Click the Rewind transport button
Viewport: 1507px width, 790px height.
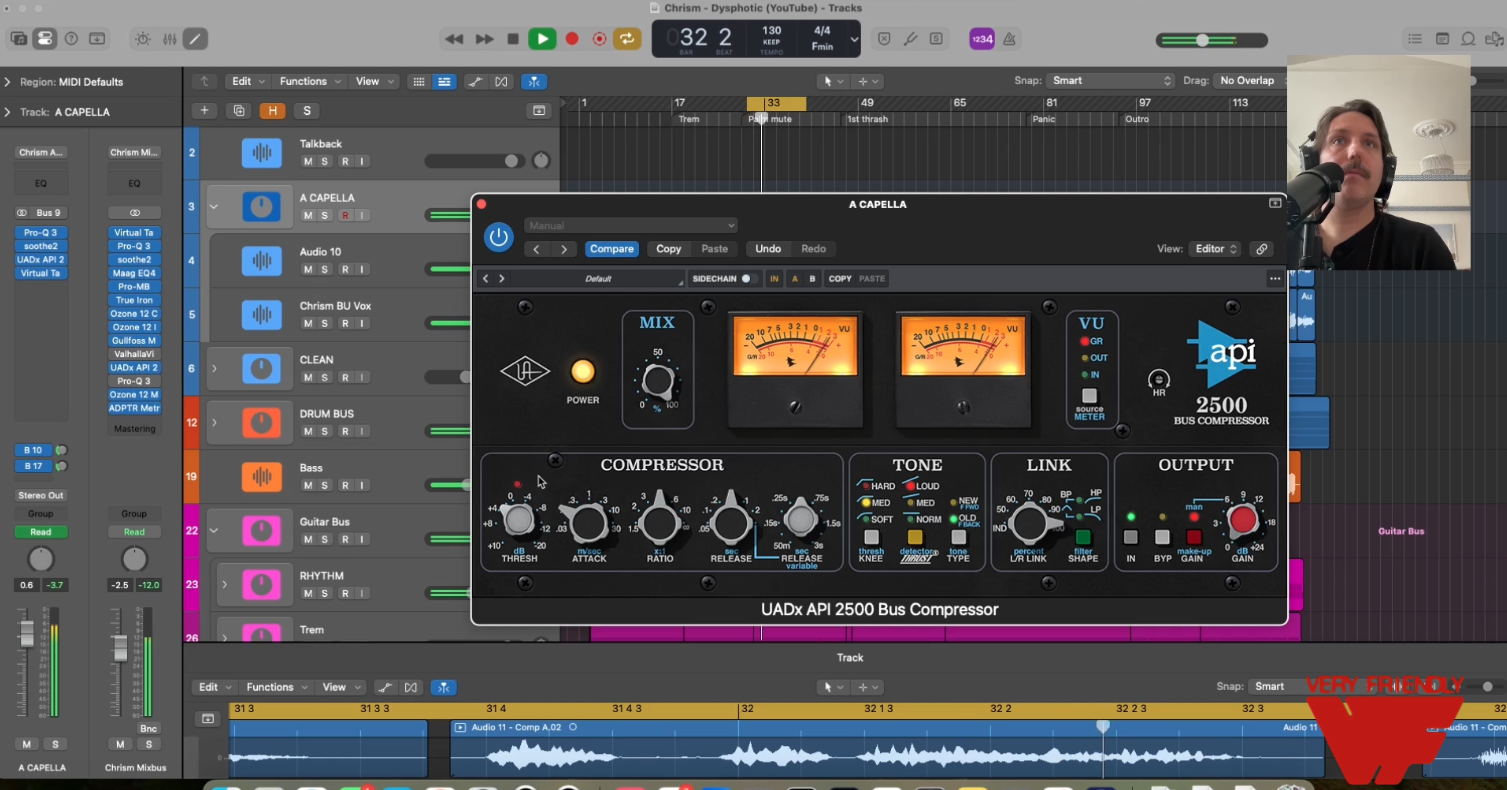click(x=454, y=39)
